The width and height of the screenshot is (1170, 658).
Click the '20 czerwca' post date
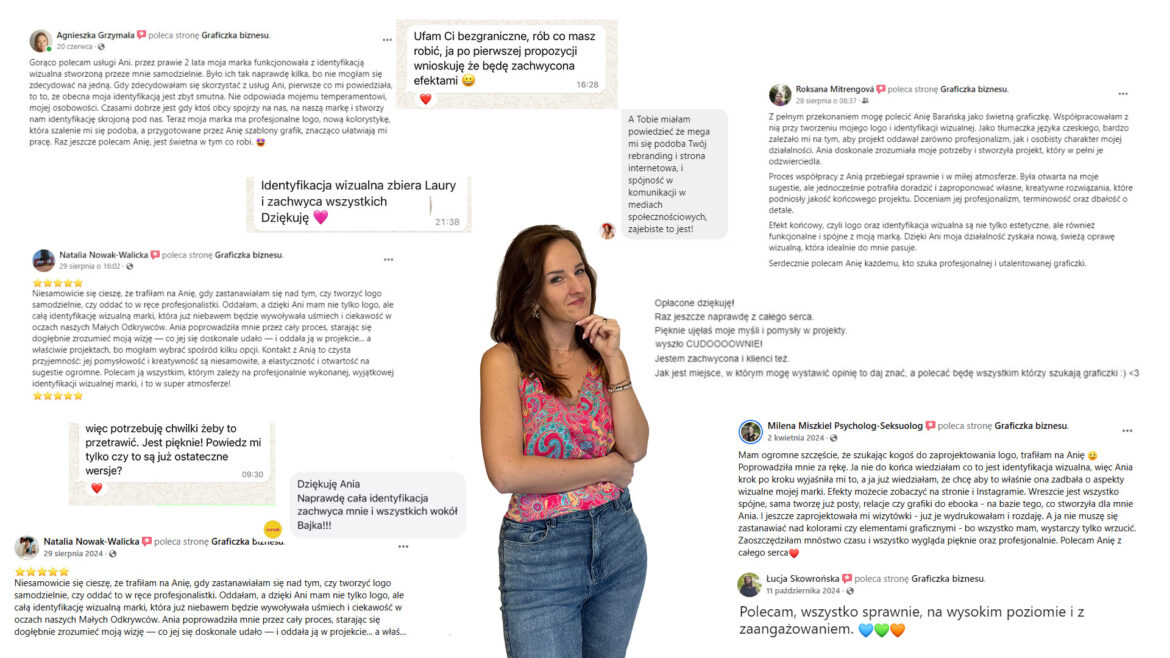tap(75, 46)
